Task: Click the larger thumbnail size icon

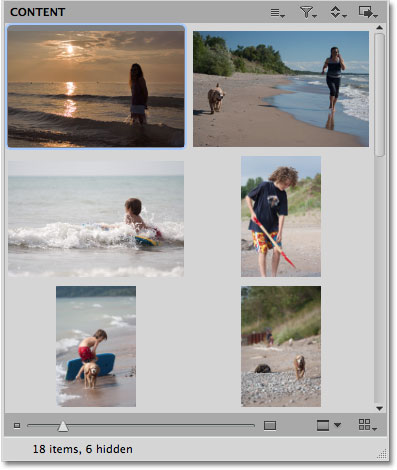Action: click(x=270, y=426)
